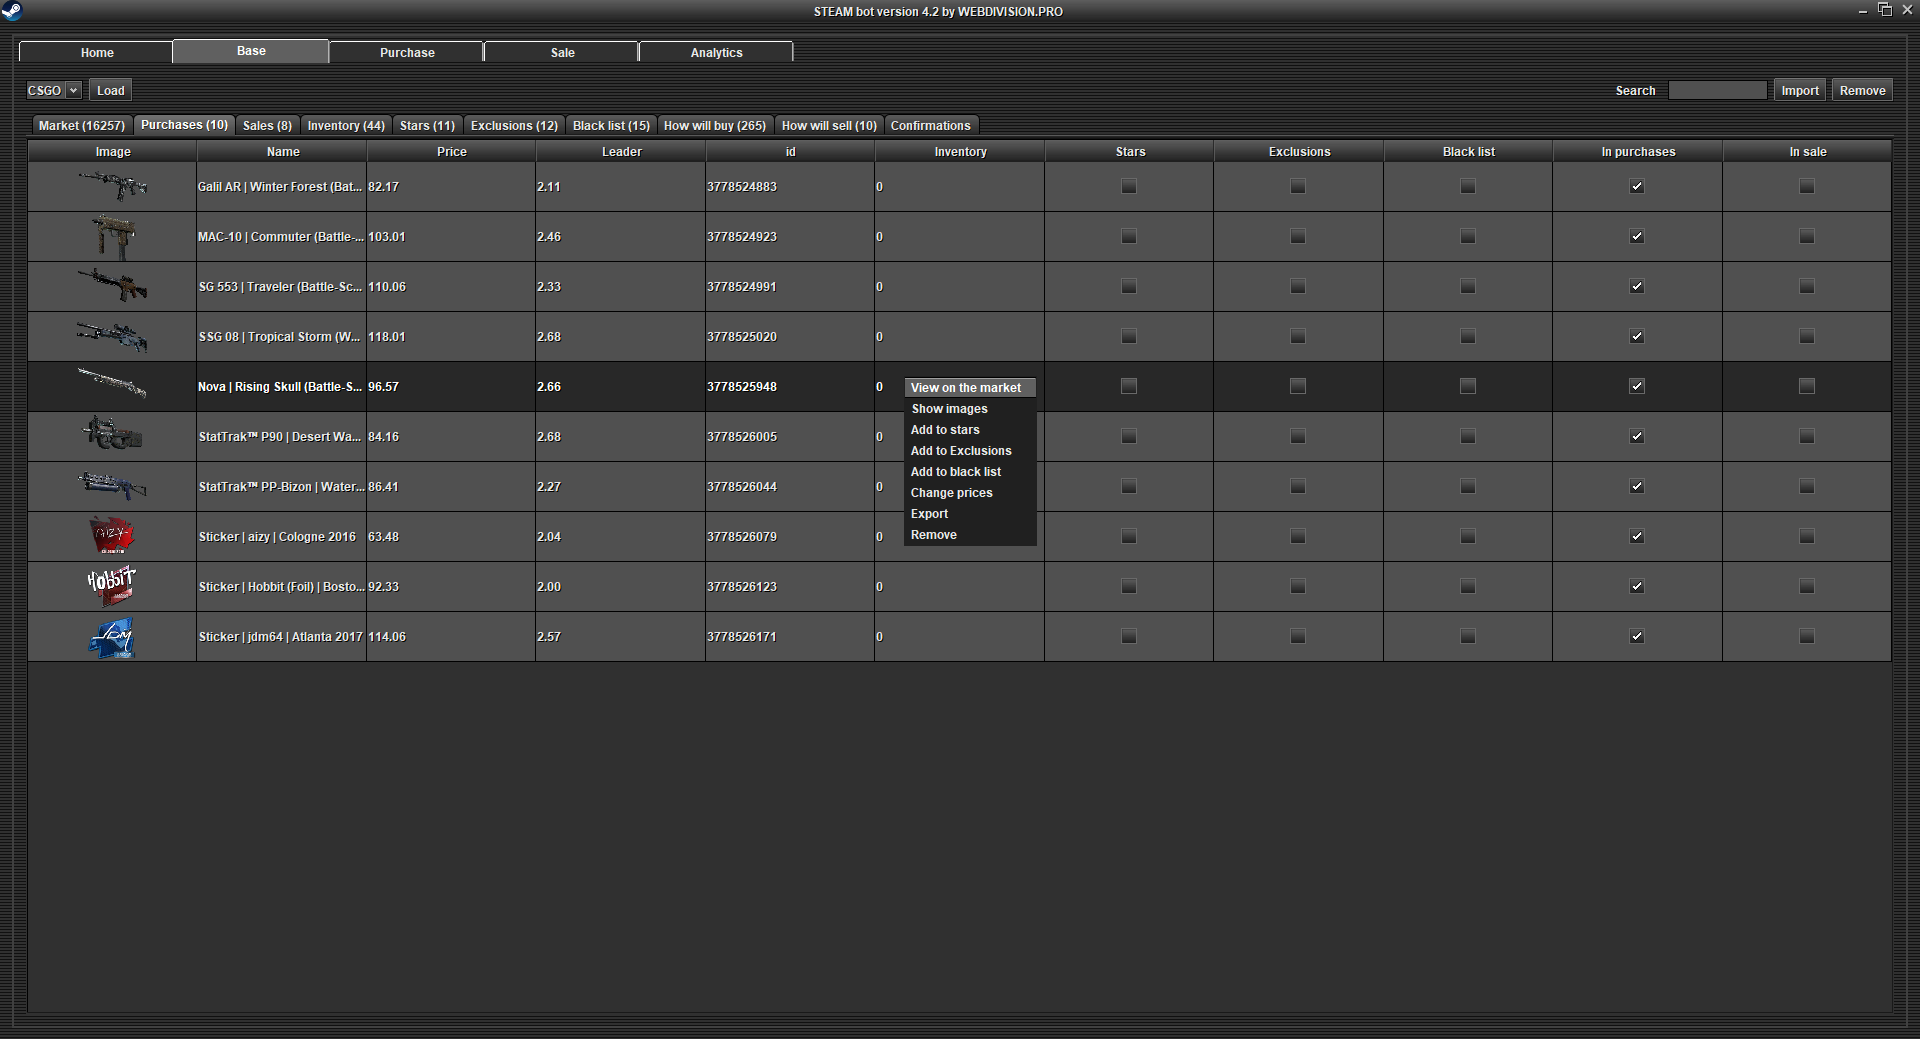
Task: Click the jdm64 Atlanta 2017 sticker image
Action: tap(112, 637)
